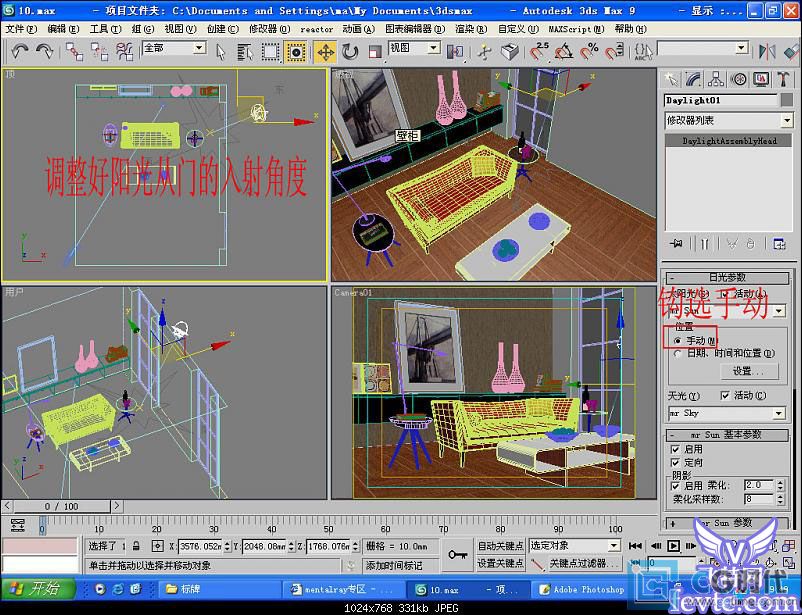The image size is (802, 615).
Task: Click the key icon for Set Keys
Action: pyautogui.click(x=457, y=555)
